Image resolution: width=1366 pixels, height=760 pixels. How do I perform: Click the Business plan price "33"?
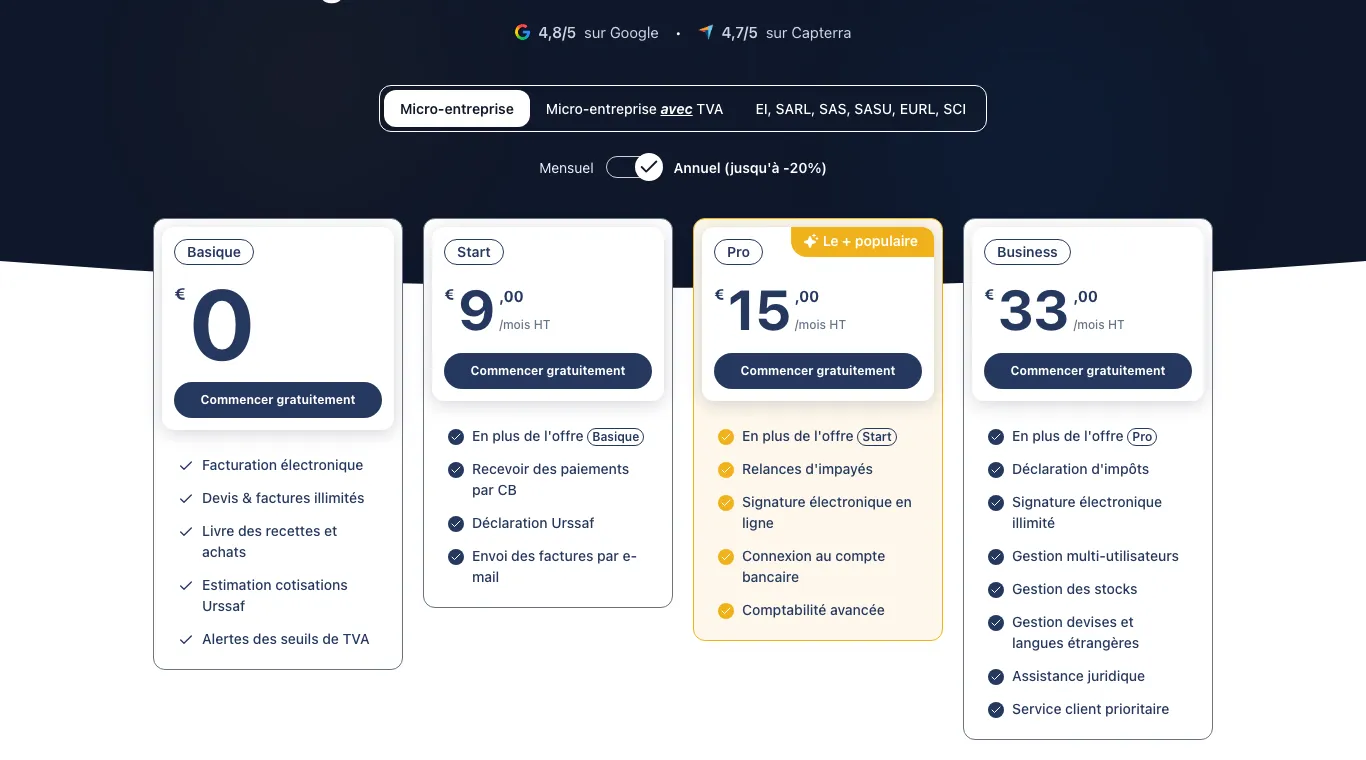pos(1034,311)
